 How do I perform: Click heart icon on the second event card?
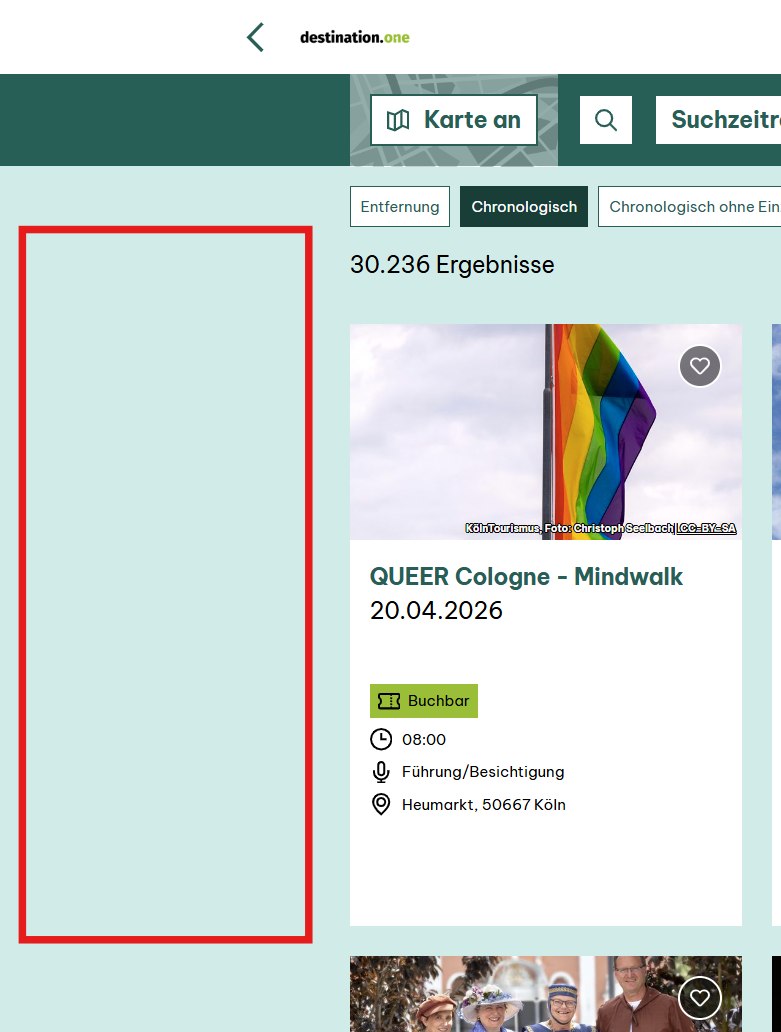[x=700, y=997]
